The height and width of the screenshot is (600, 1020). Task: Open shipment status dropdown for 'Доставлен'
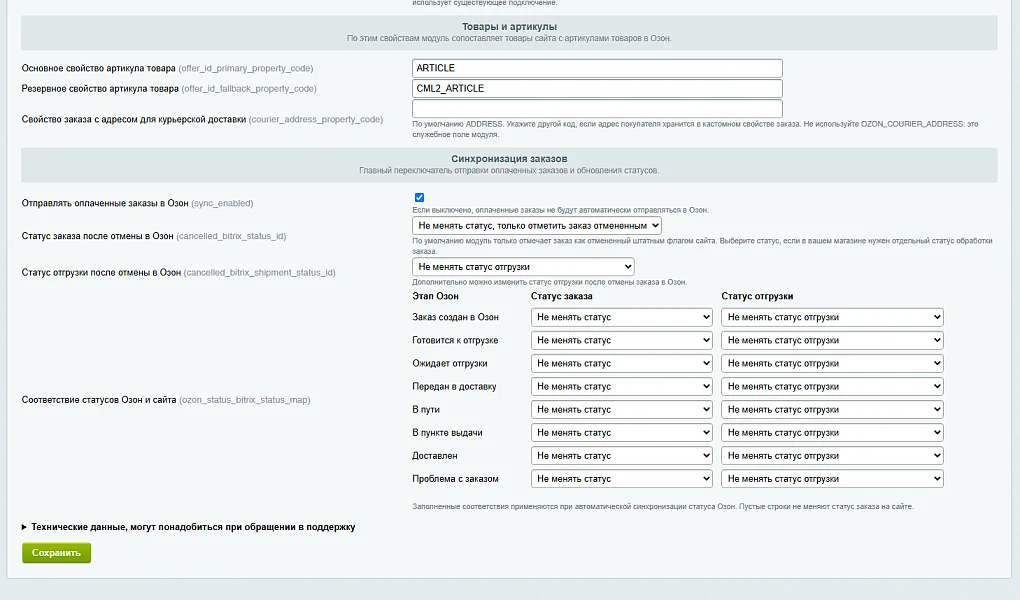coord(832,456)
